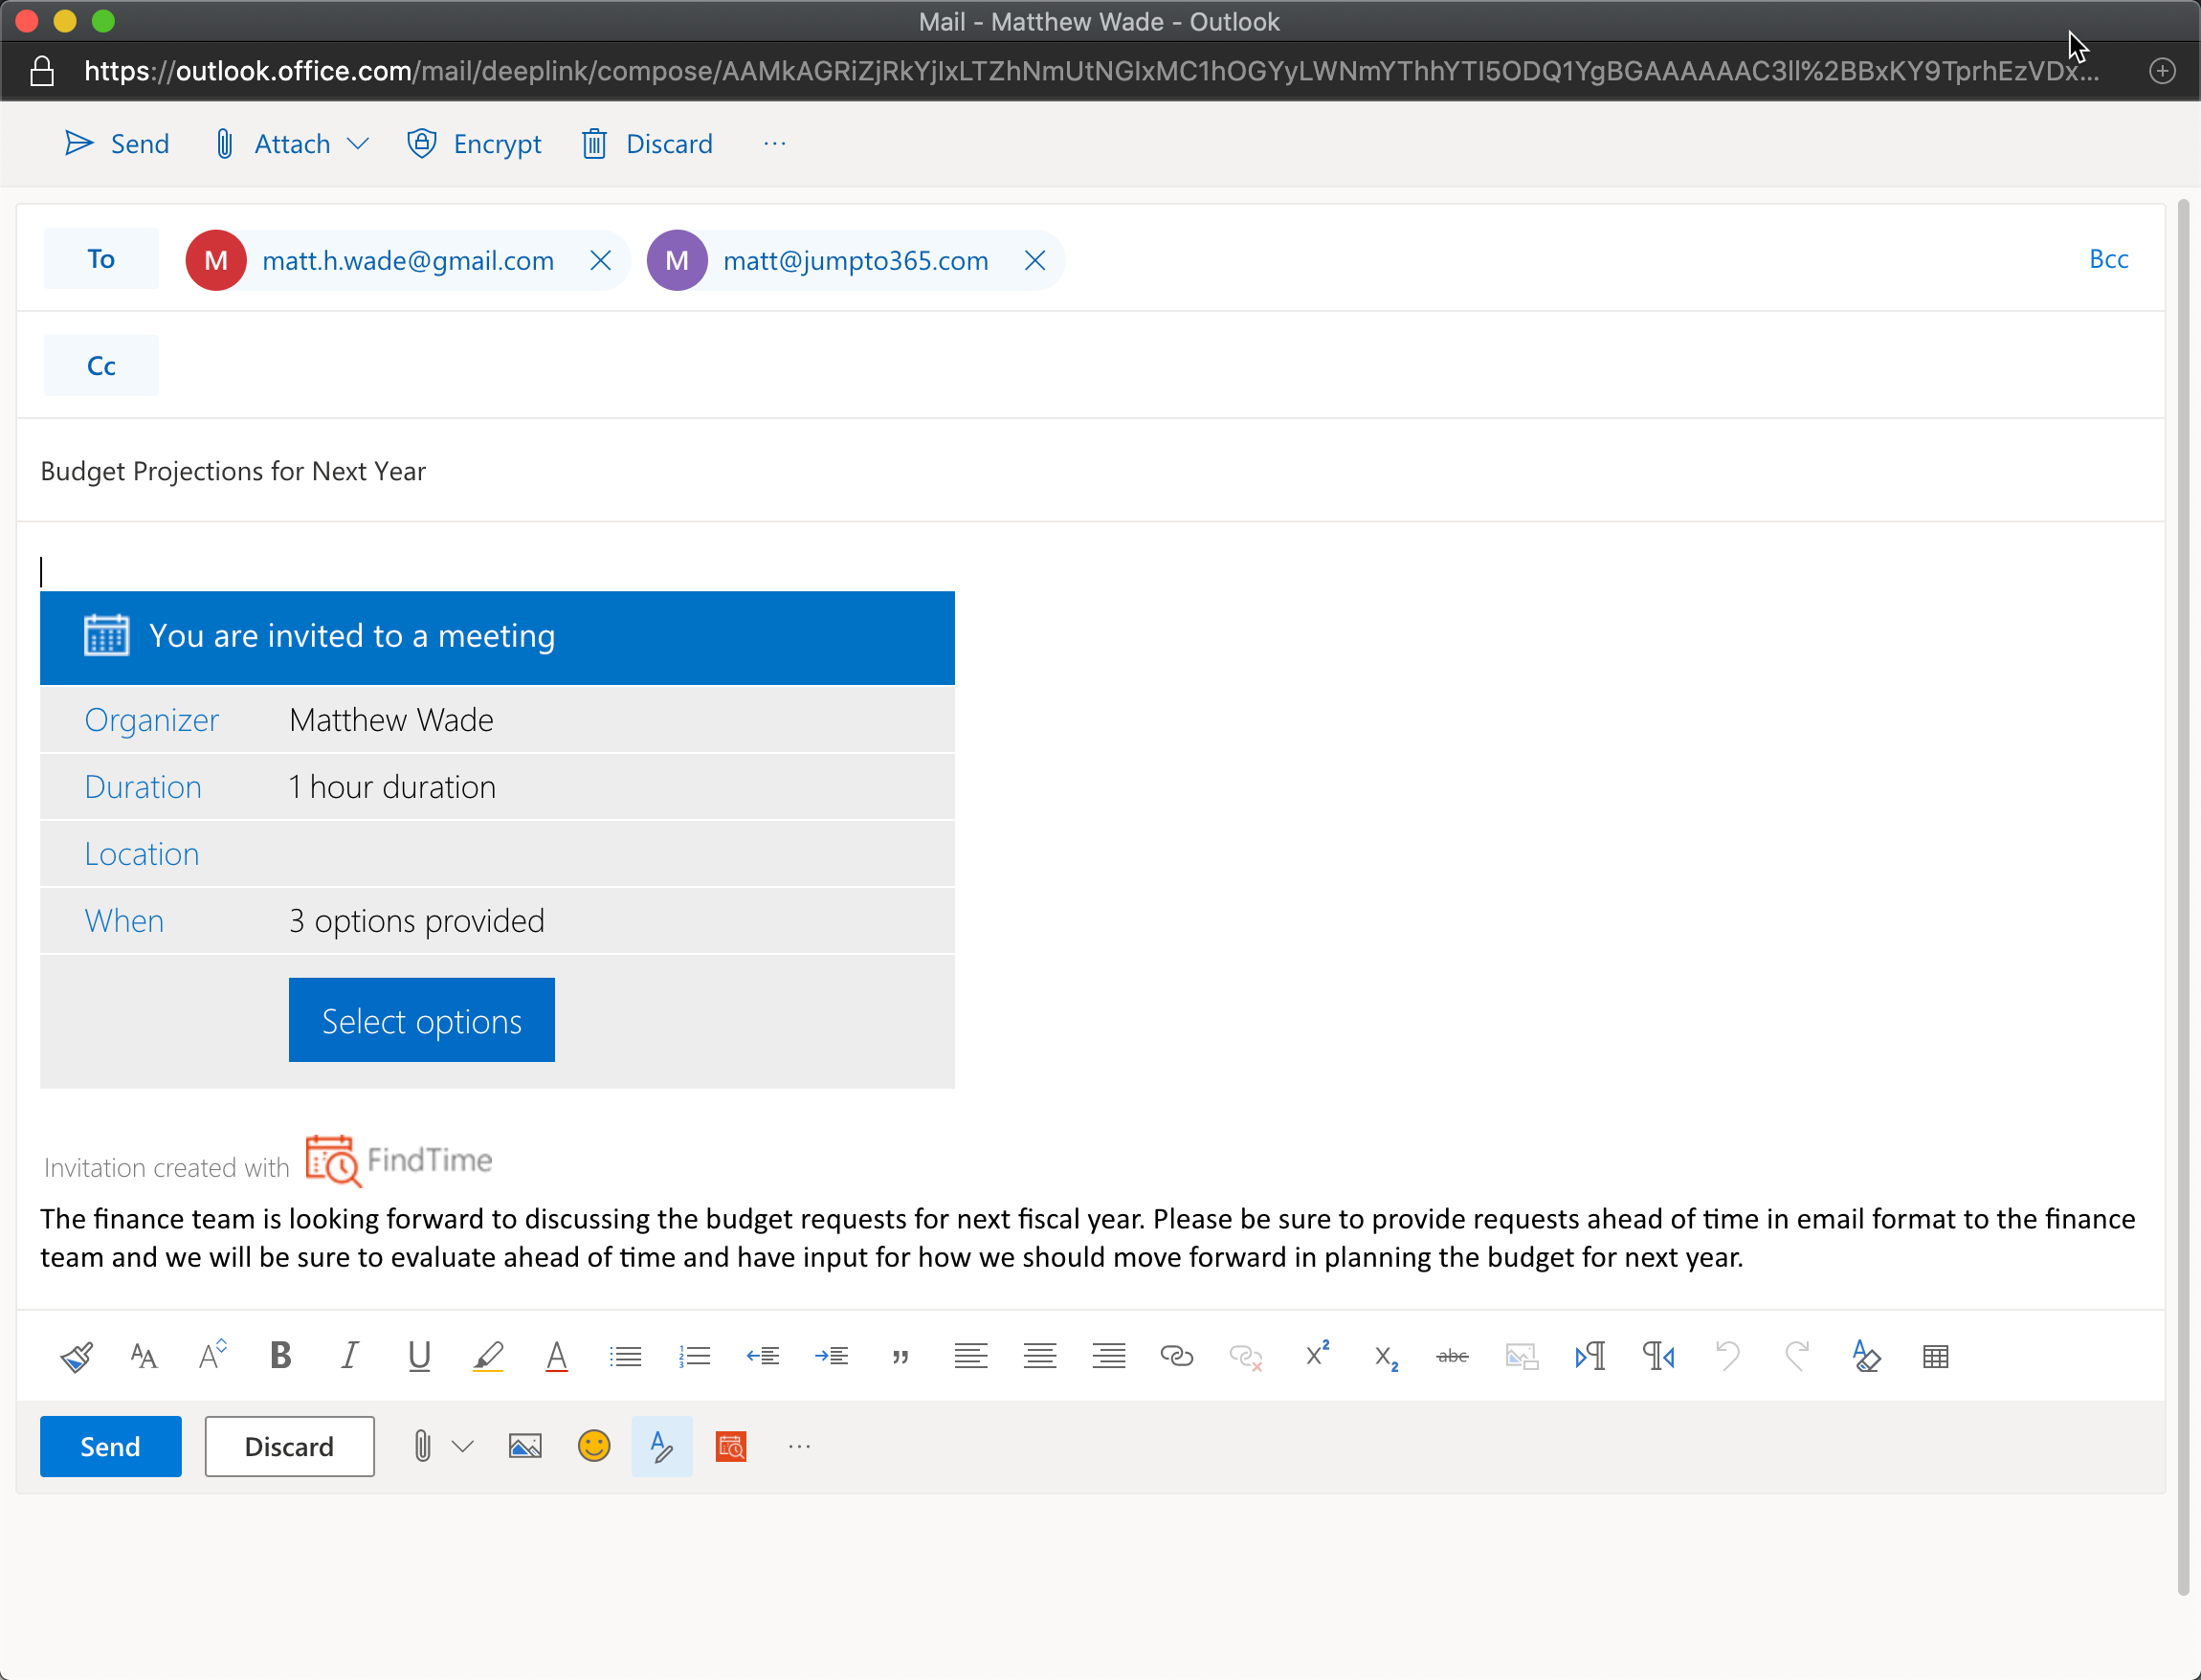Viewport: 2201px width, 1680px height.
Task: Click the To recipients button
Action: pos(101,259)
